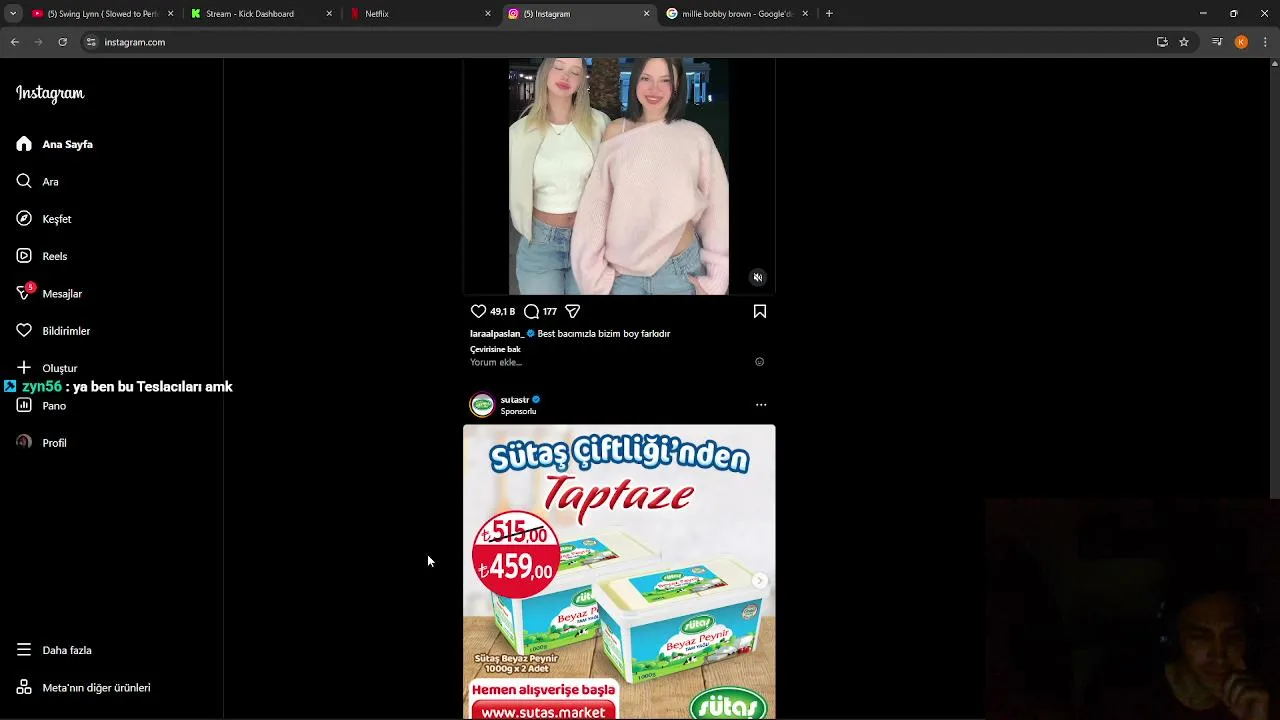Viewport: 1280px width, 720px height.
Task: Open the Sütaş sponsored ad image
Action: pyautogui.click(x=619, y=572)
